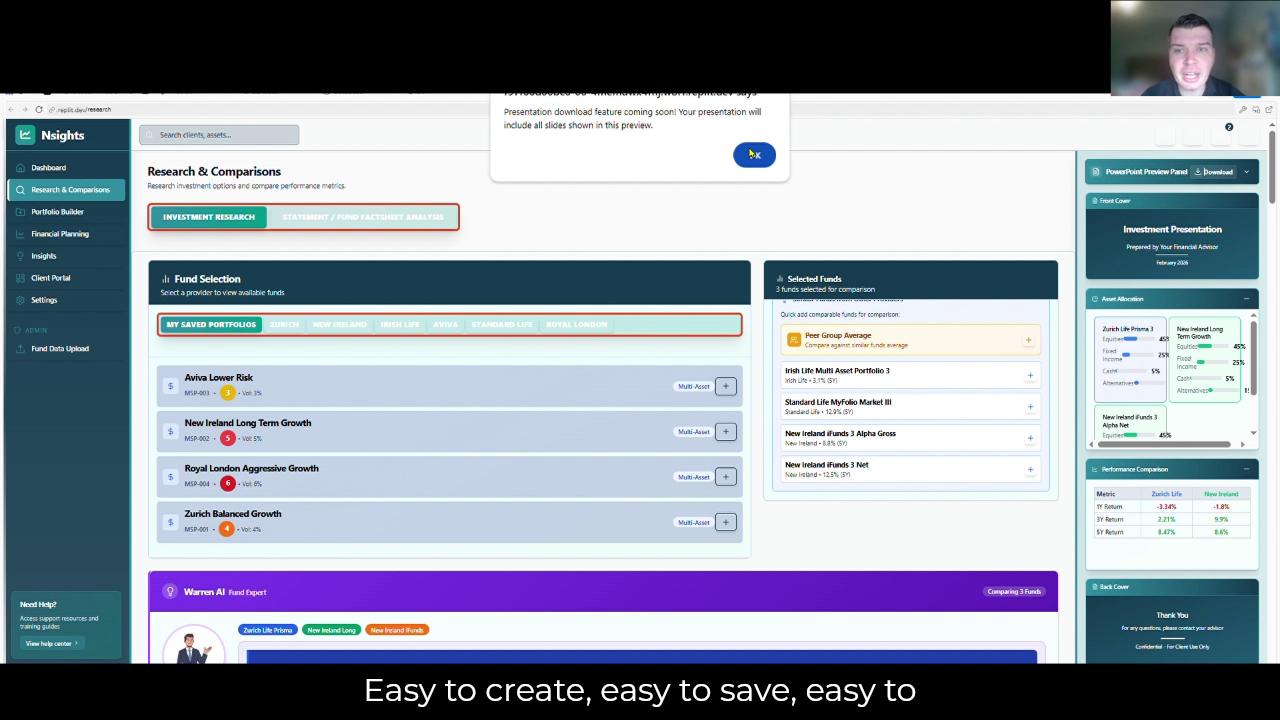This screenshot has width=1280, height=720.
Task: Add Royal London Aggressive Growth fund
Action: (x=726, y=477)
